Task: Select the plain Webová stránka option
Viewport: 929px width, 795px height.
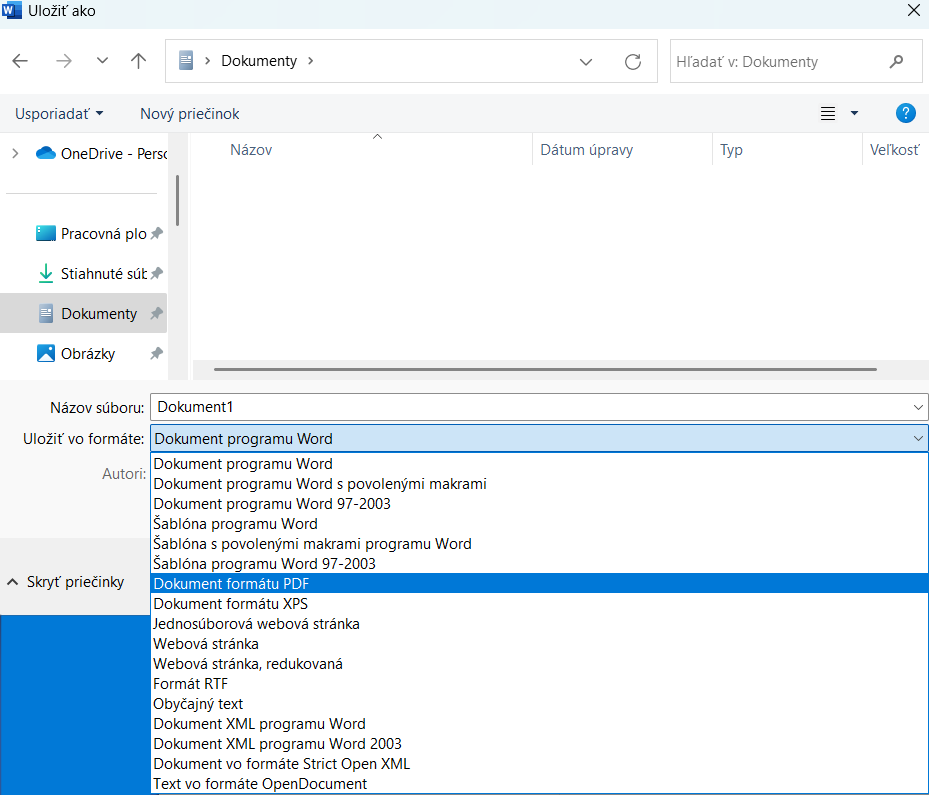Action: (x=539, y=644)
